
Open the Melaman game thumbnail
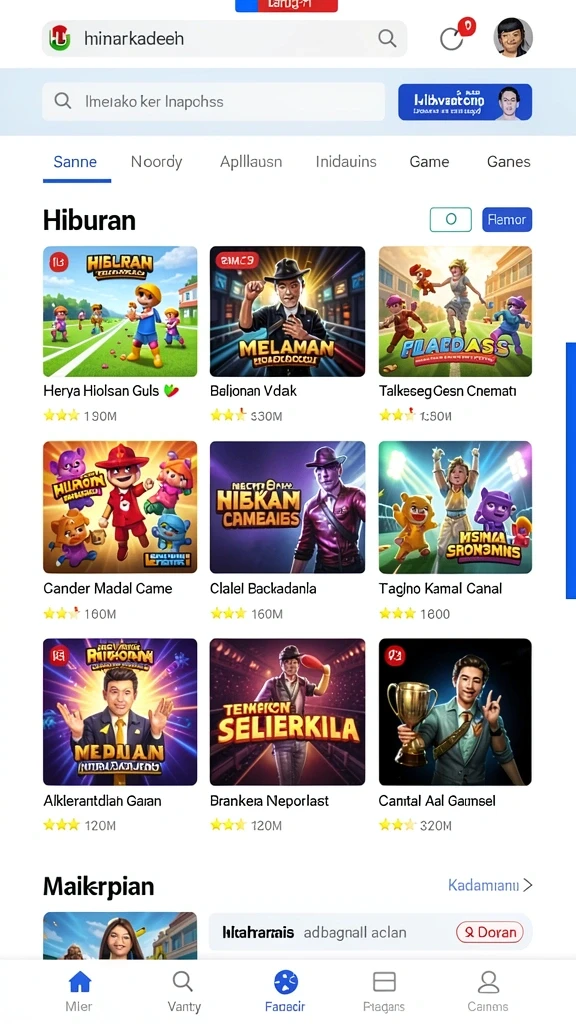[287, 312]
